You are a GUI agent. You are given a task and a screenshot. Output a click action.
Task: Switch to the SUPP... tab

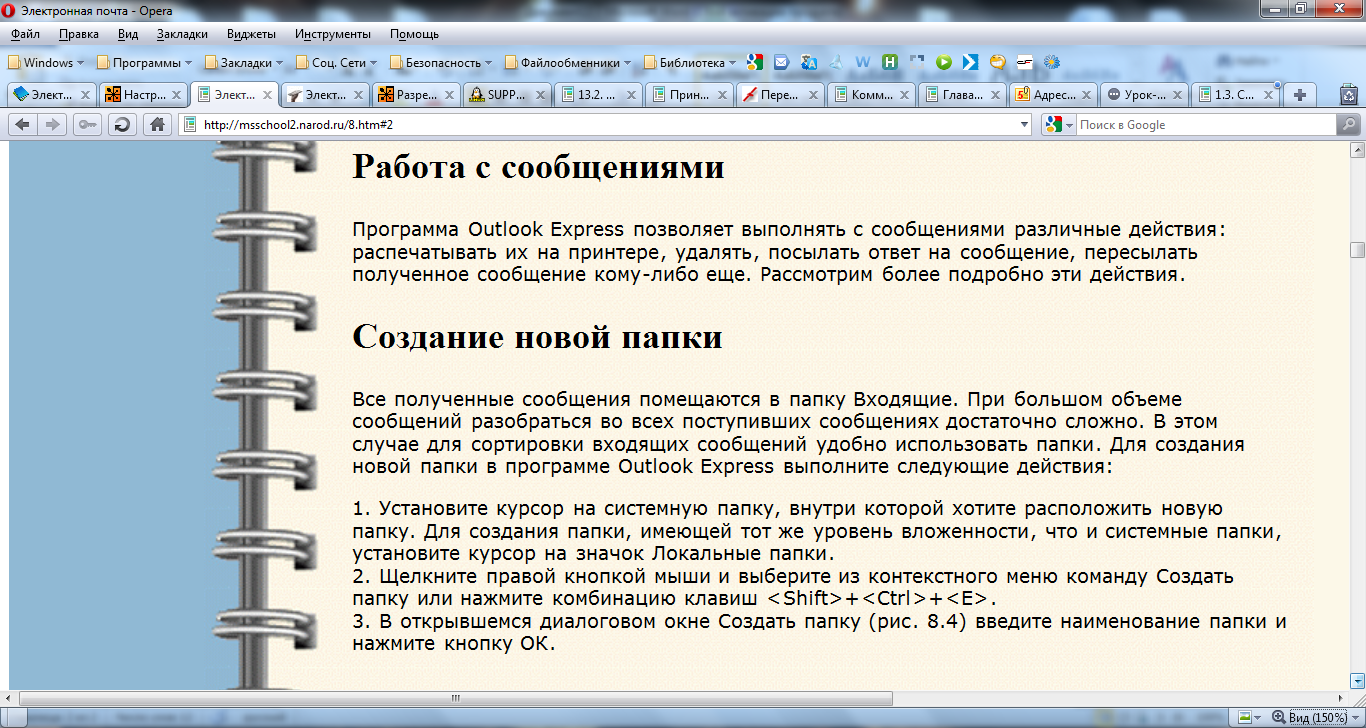click(506, 95)
